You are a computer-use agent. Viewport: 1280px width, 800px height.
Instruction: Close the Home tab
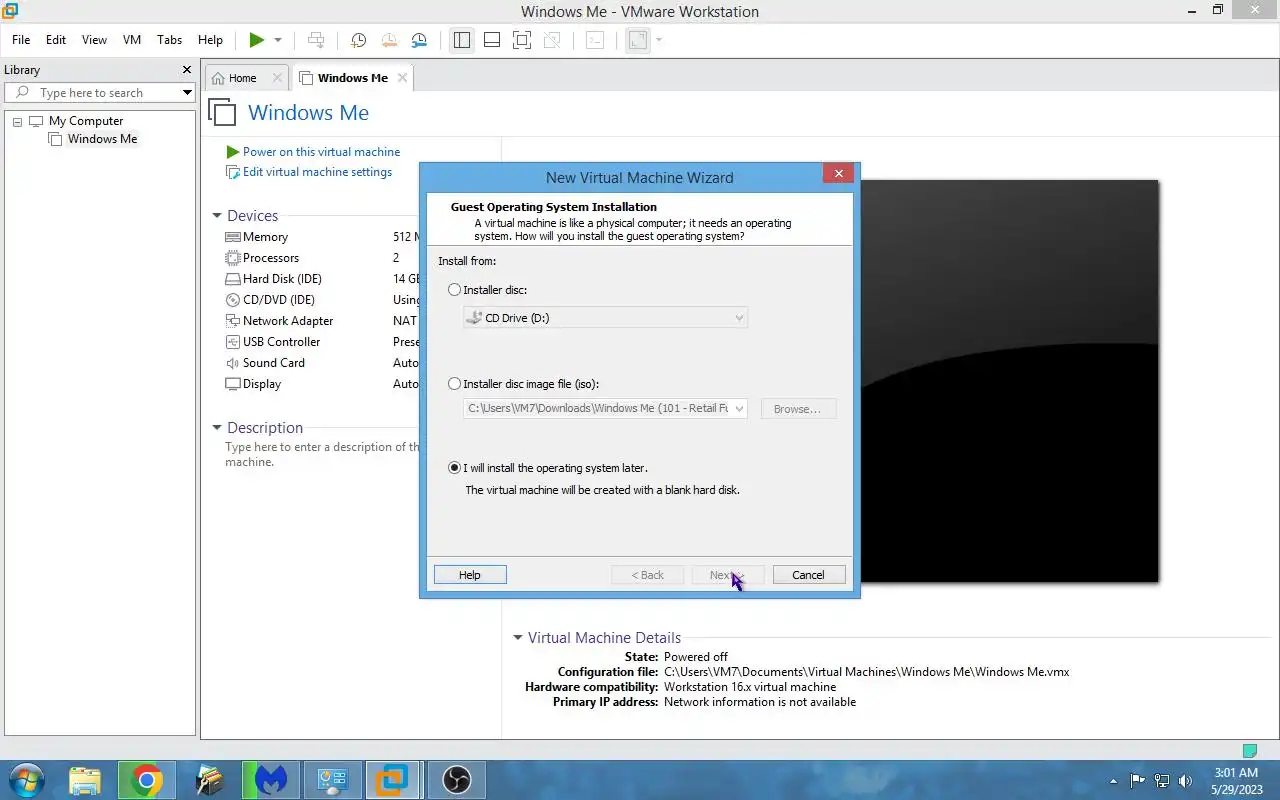(277, 78)
